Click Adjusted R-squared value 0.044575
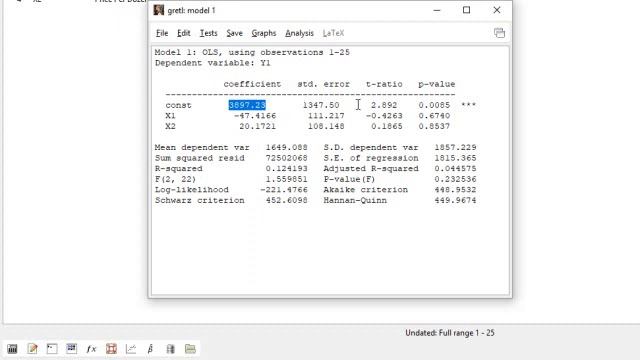This screenshot has width=640, height=360. tap(455, 169)
